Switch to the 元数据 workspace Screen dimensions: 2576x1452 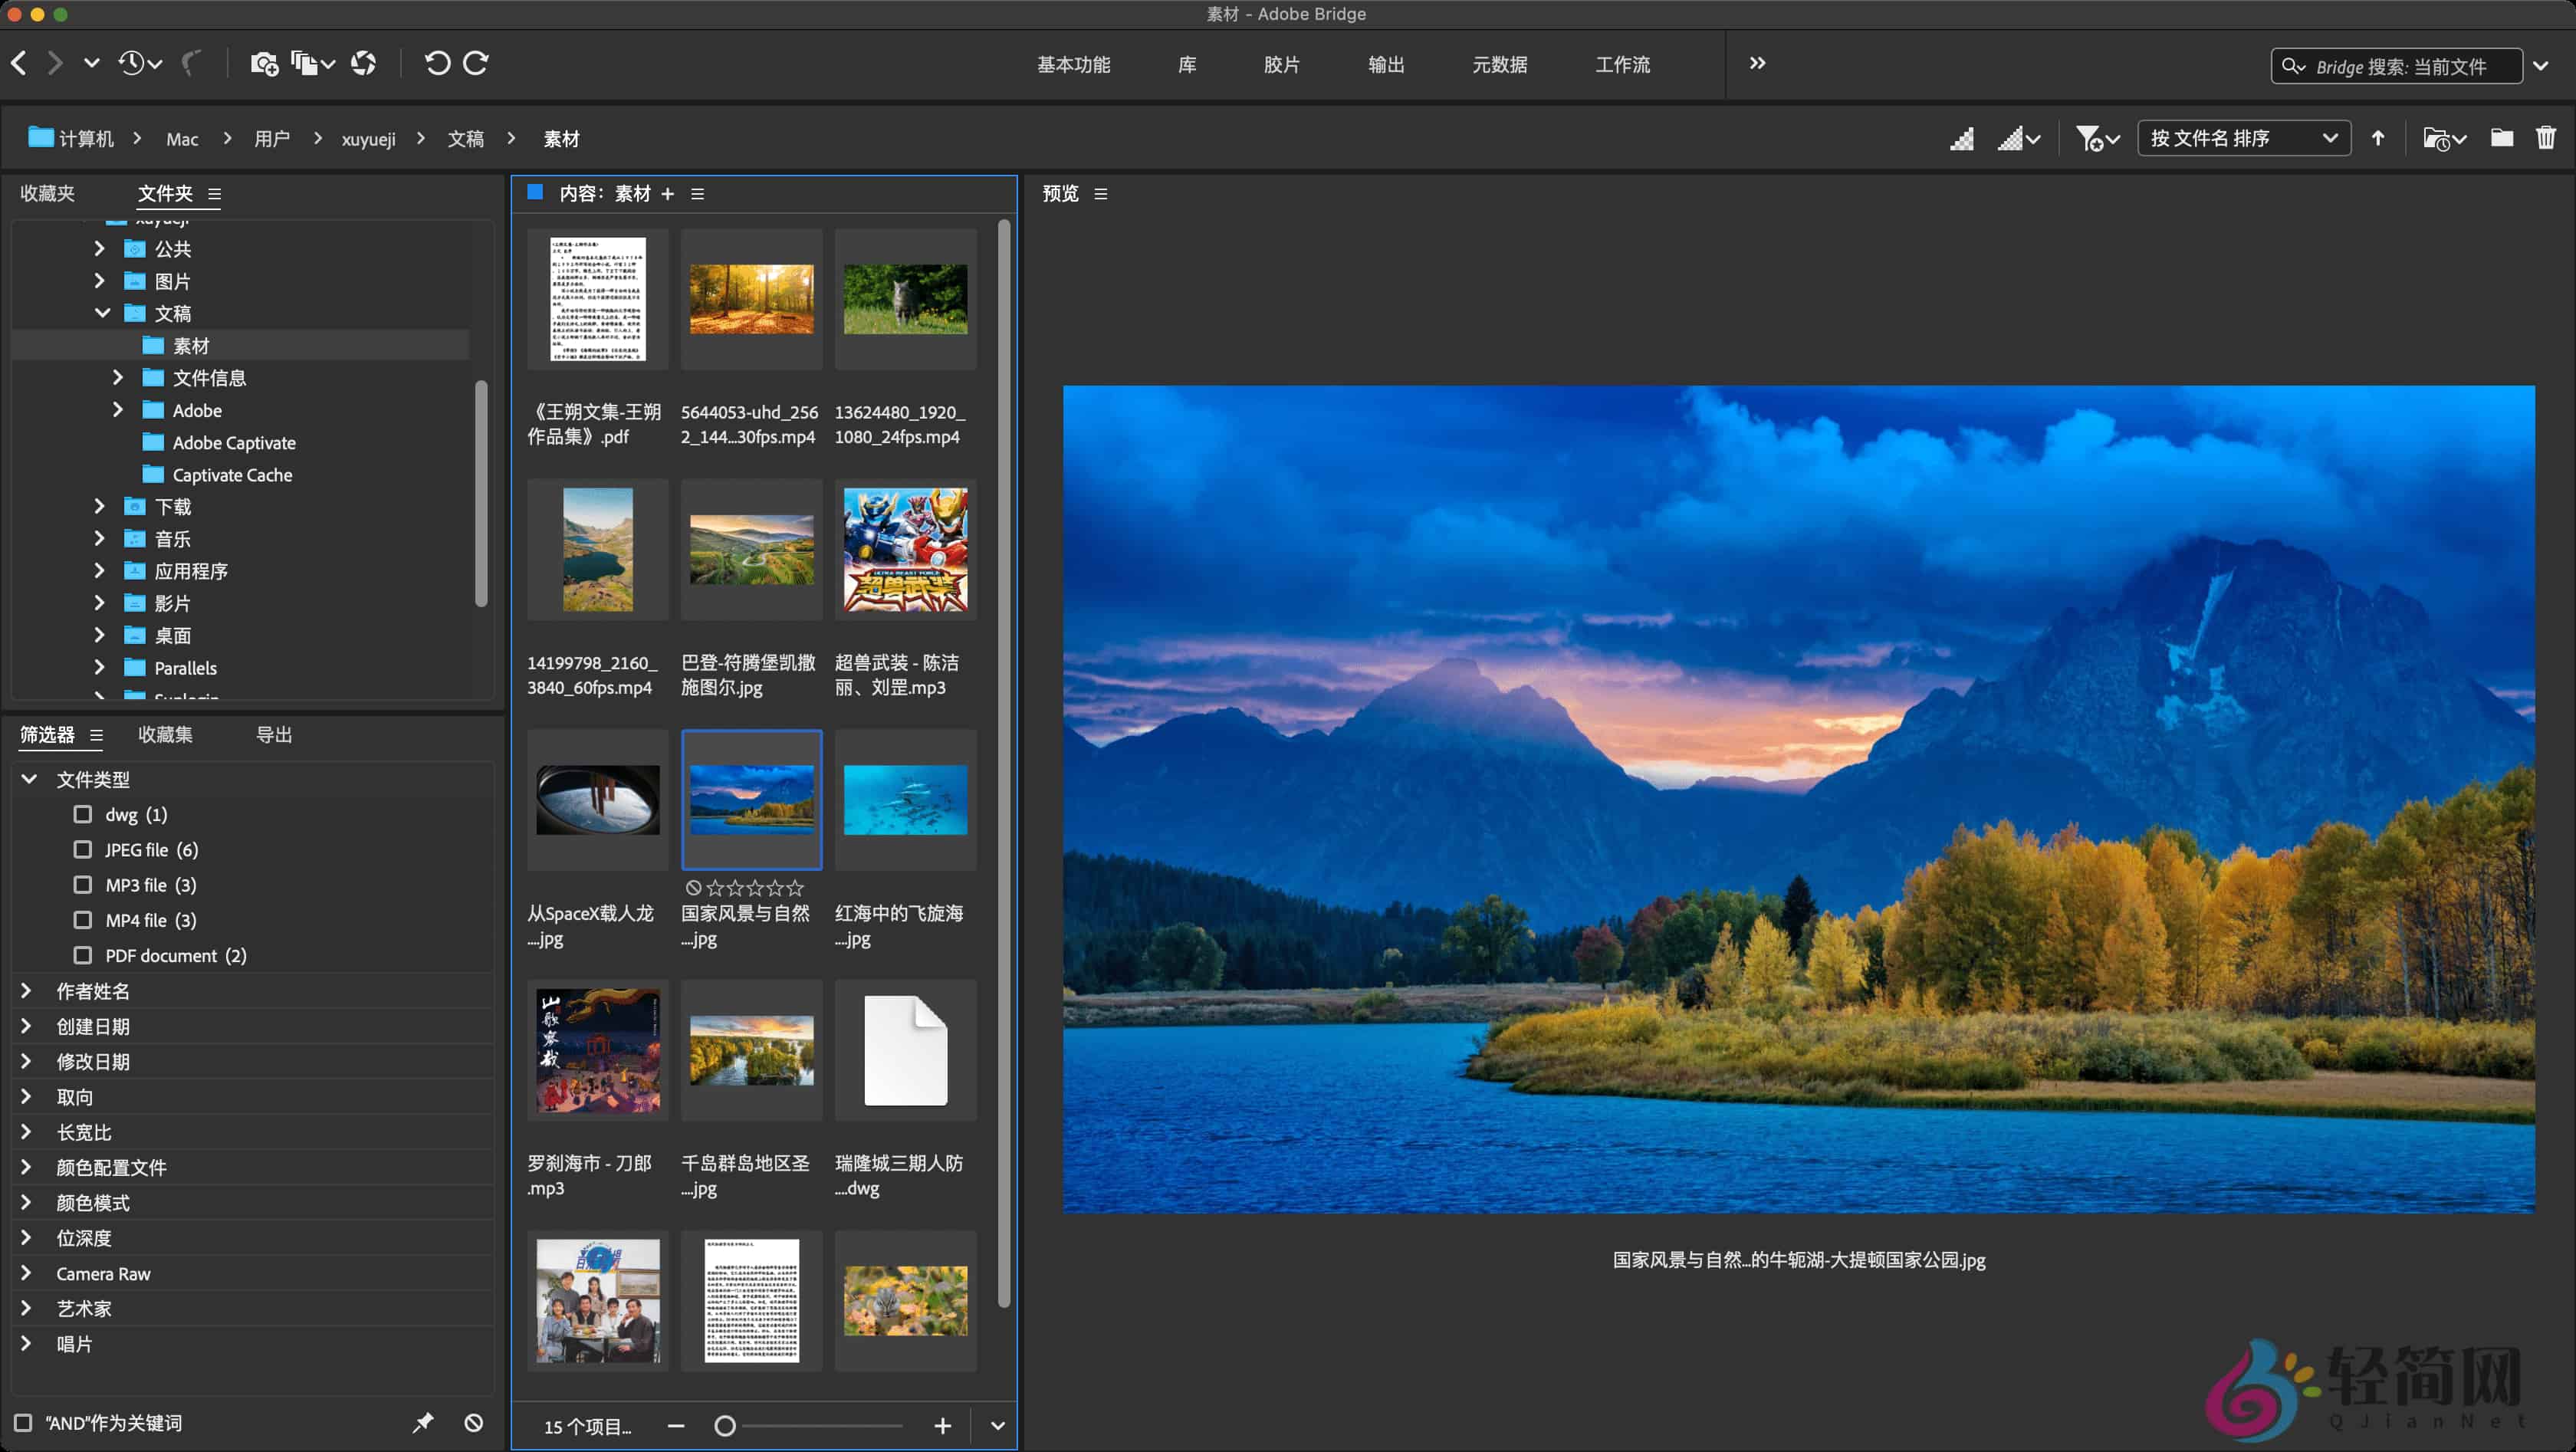coord(1499,65)
